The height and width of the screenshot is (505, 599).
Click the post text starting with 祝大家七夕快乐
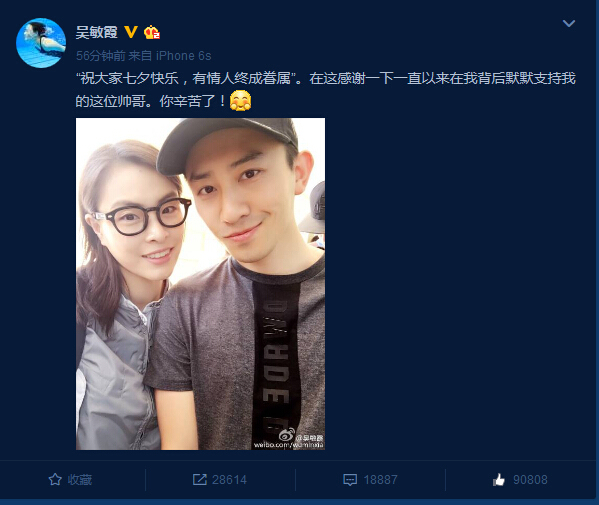click(325, 90)
